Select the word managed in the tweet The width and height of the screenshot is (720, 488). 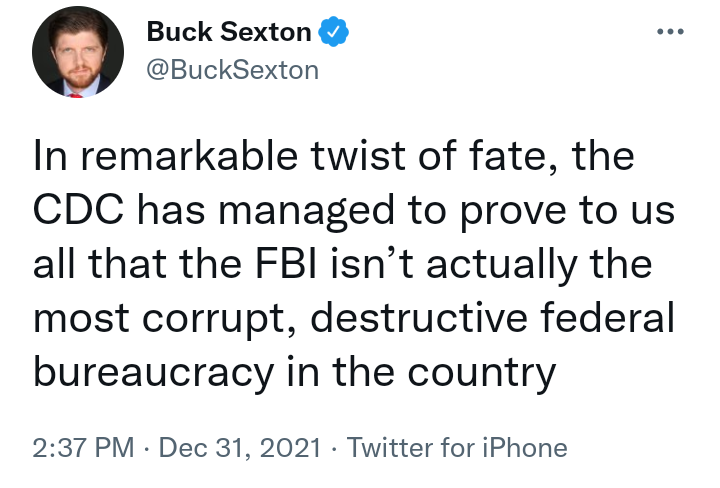click(307, 211)
